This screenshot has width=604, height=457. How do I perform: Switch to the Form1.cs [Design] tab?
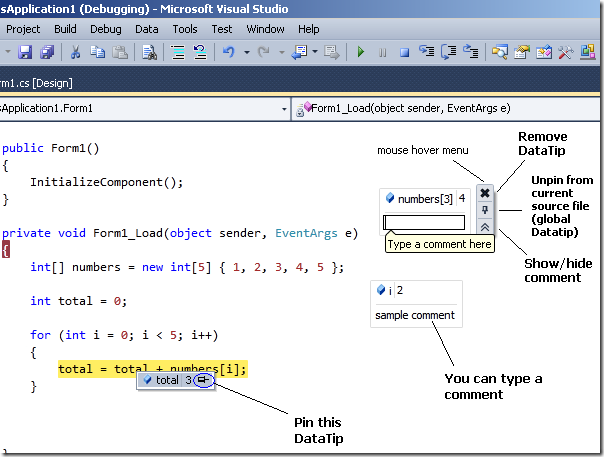[x=36, y=83]
